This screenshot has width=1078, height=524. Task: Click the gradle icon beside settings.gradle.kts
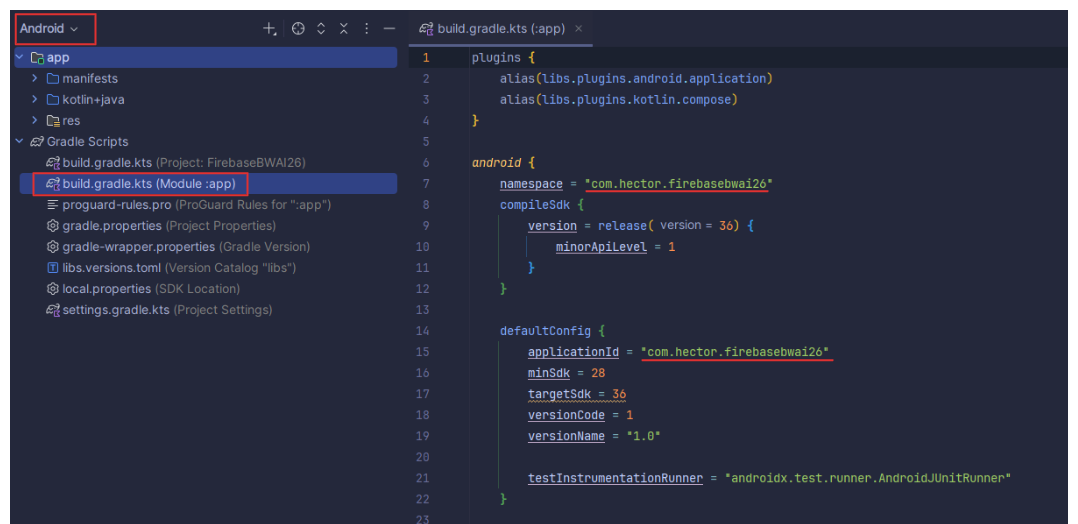(x=53, y=309)
